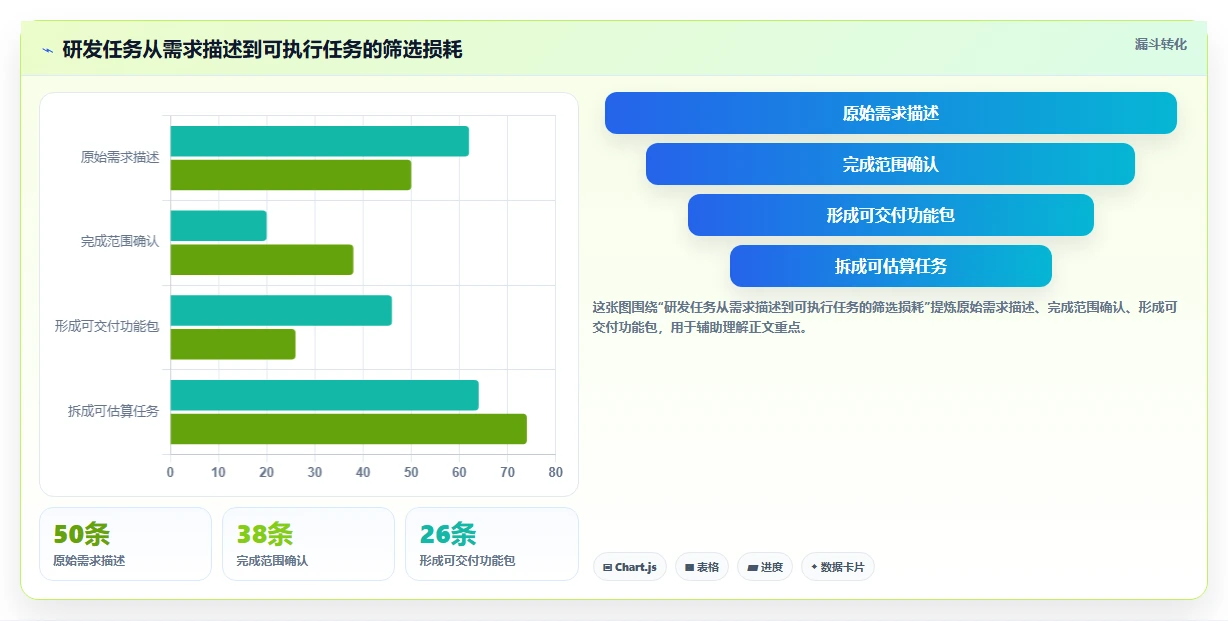Click the 漏斗转化 label in header
Image resolution: width=1228 pixels, height=621 pixels.
(1160, 44)
